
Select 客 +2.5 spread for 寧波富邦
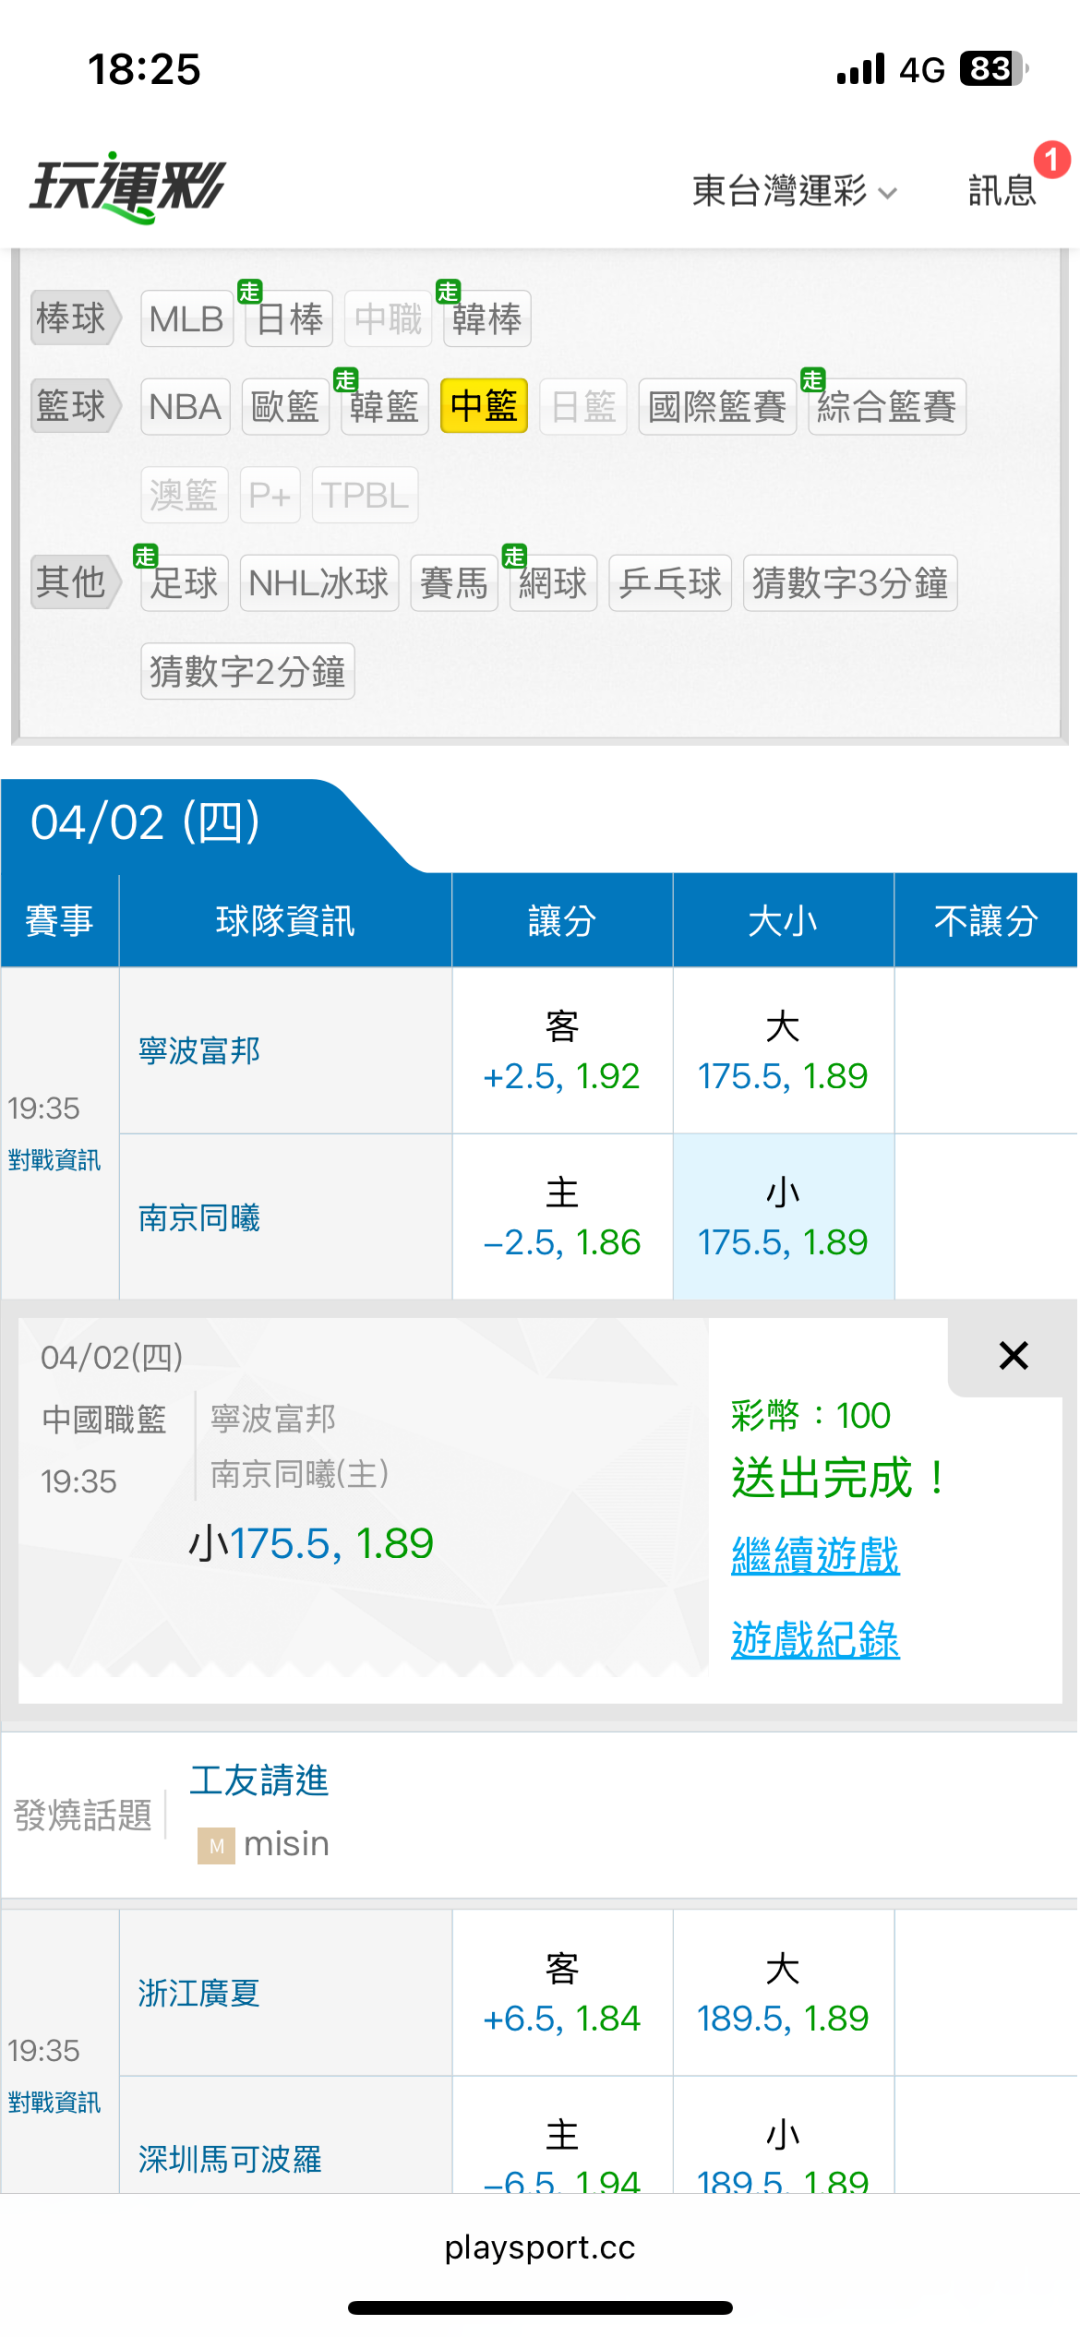[x=562, y=1051]
